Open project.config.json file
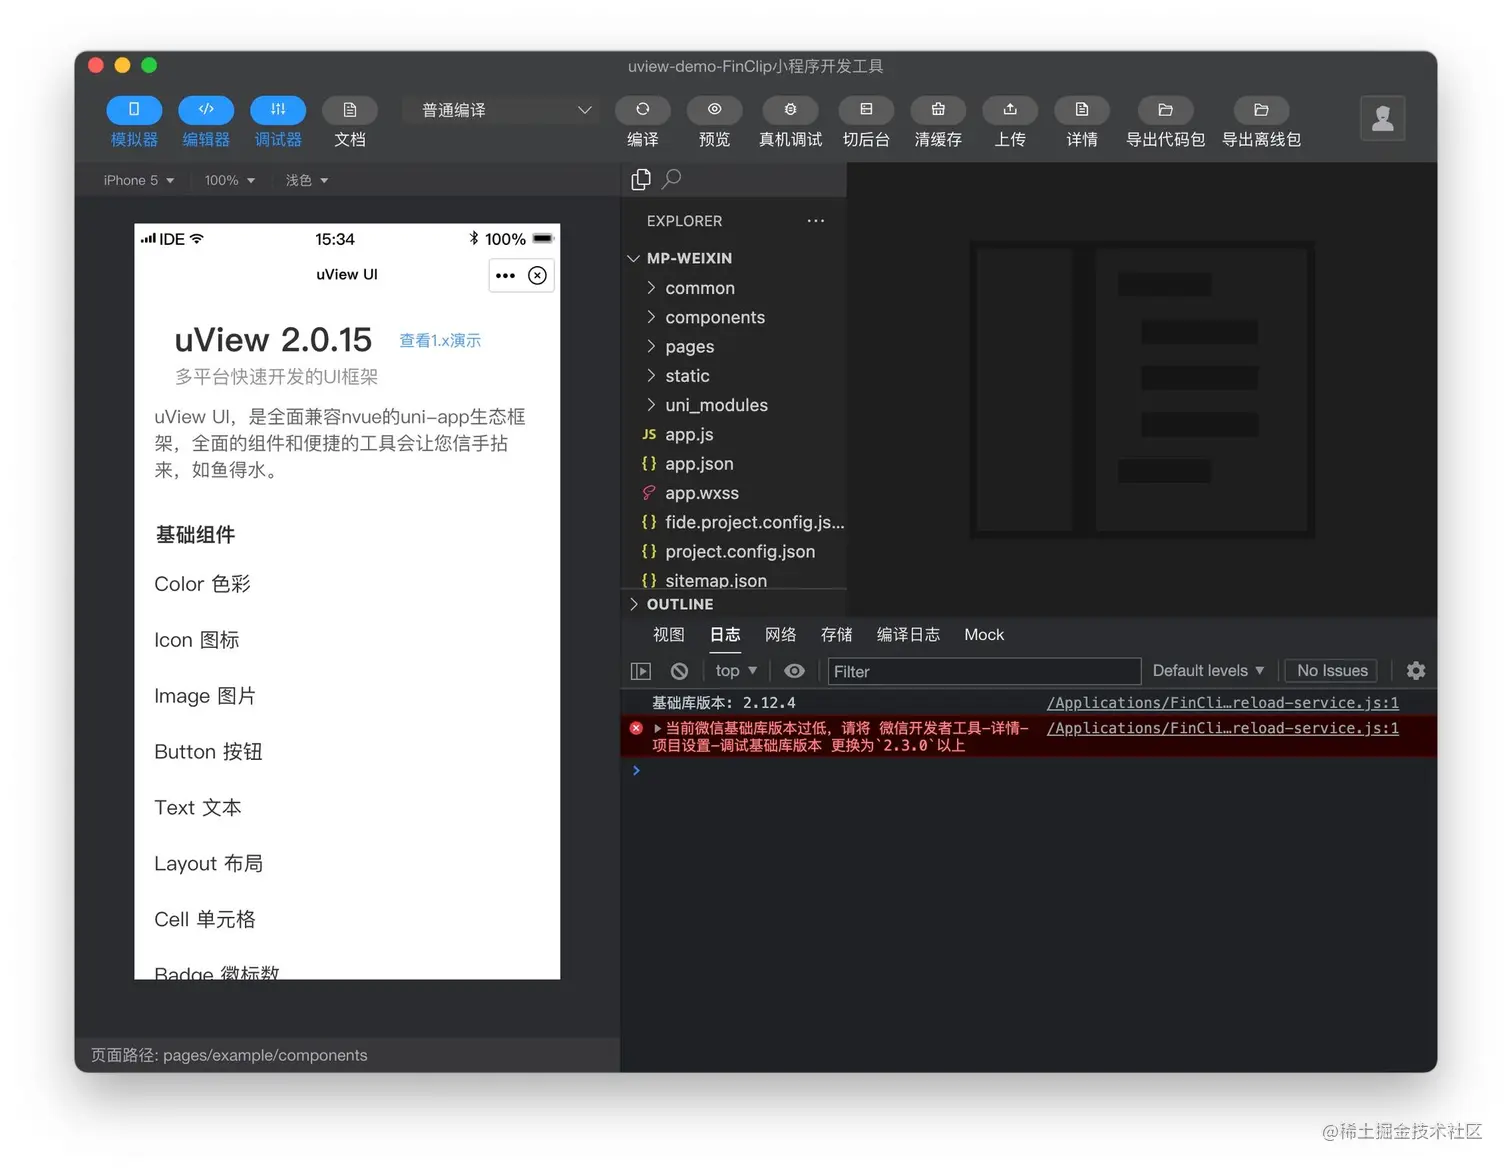This screenshot has height=1171, width=1512. (x=733, y=551)
